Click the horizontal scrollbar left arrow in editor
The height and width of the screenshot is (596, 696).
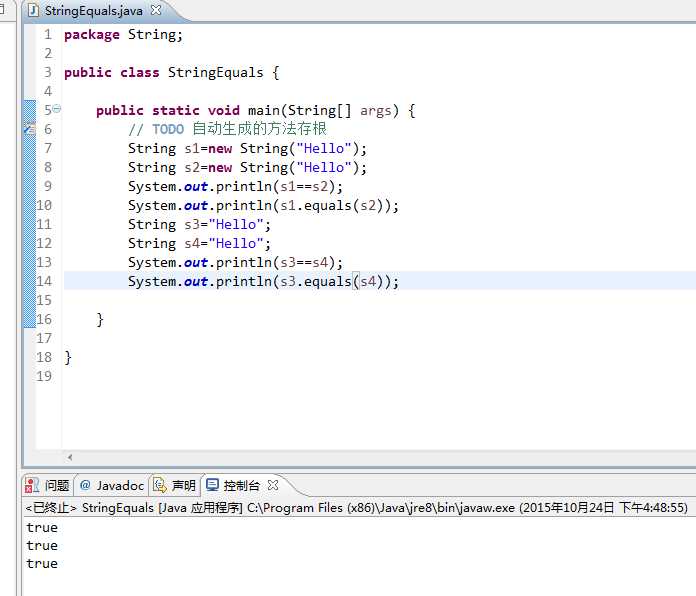[70, 457]
